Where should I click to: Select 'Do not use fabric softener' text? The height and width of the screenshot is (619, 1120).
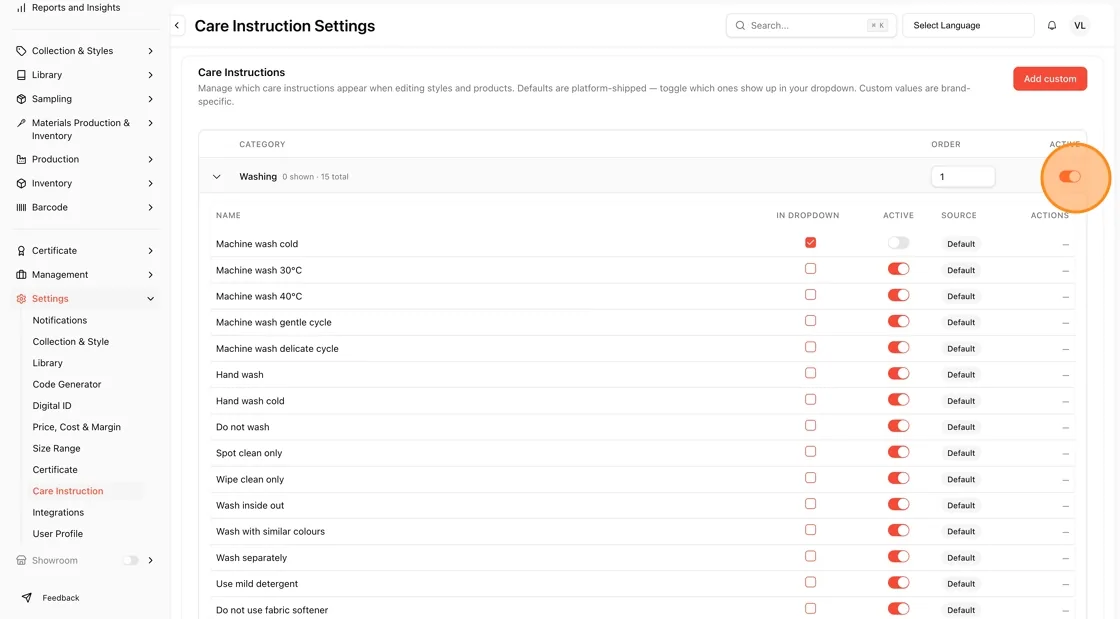[x=272, y=610]
